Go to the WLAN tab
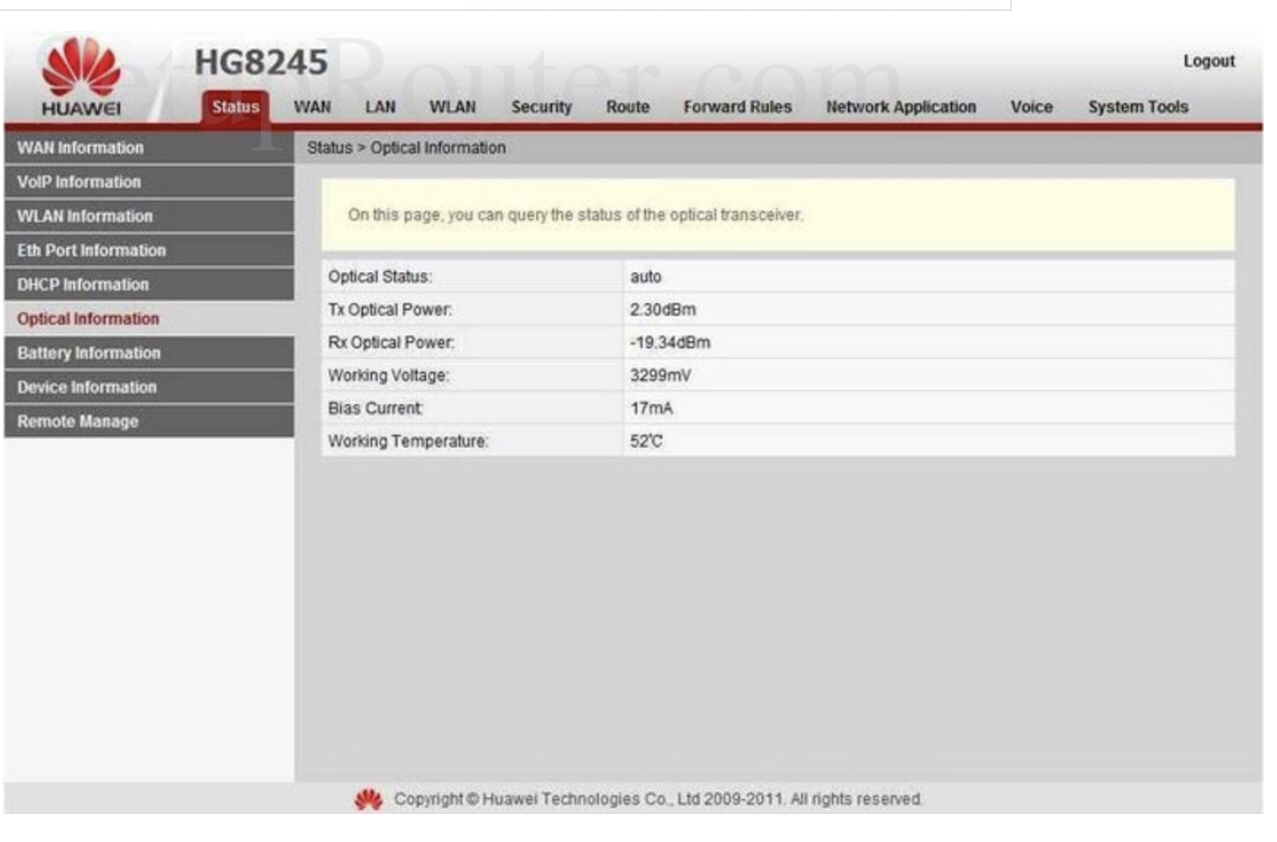The height and width of the screenshot is (842, 1277). coord(452,107)
